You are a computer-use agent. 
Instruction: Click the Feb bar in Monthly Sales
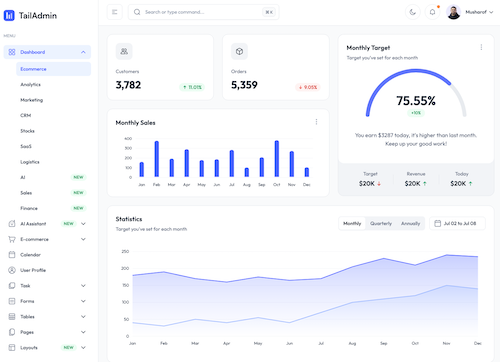tap(157, 159)
